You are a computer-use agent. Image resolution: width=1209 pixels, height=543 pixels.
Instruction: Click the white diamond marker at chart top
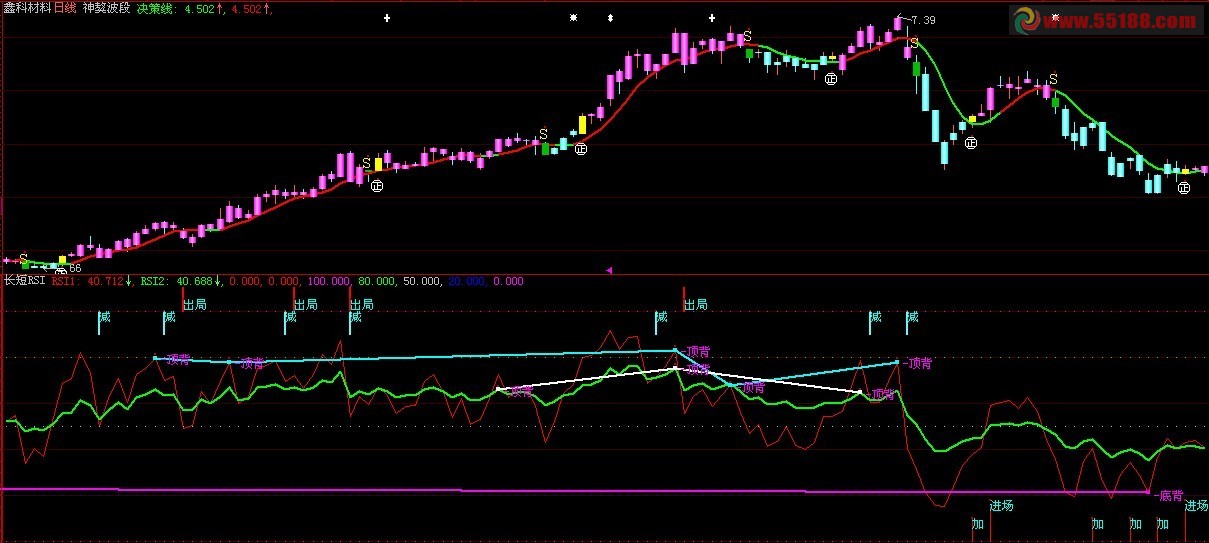(x=610, y=18)
